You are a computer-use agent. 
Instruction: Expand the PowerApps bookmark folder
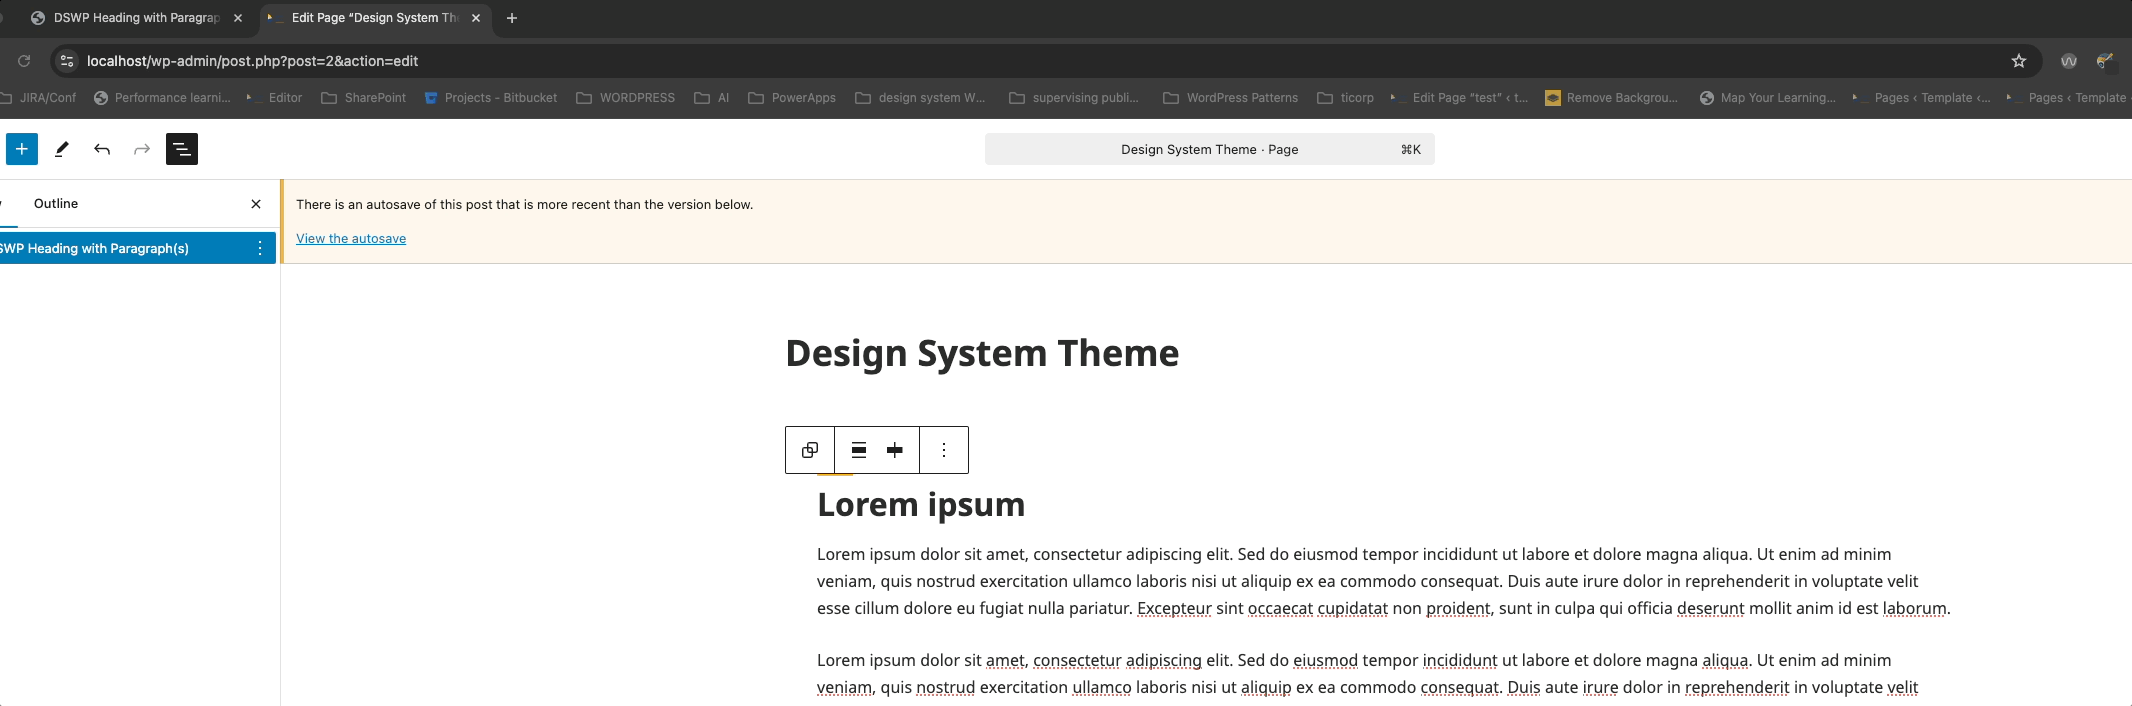(792, 98)
